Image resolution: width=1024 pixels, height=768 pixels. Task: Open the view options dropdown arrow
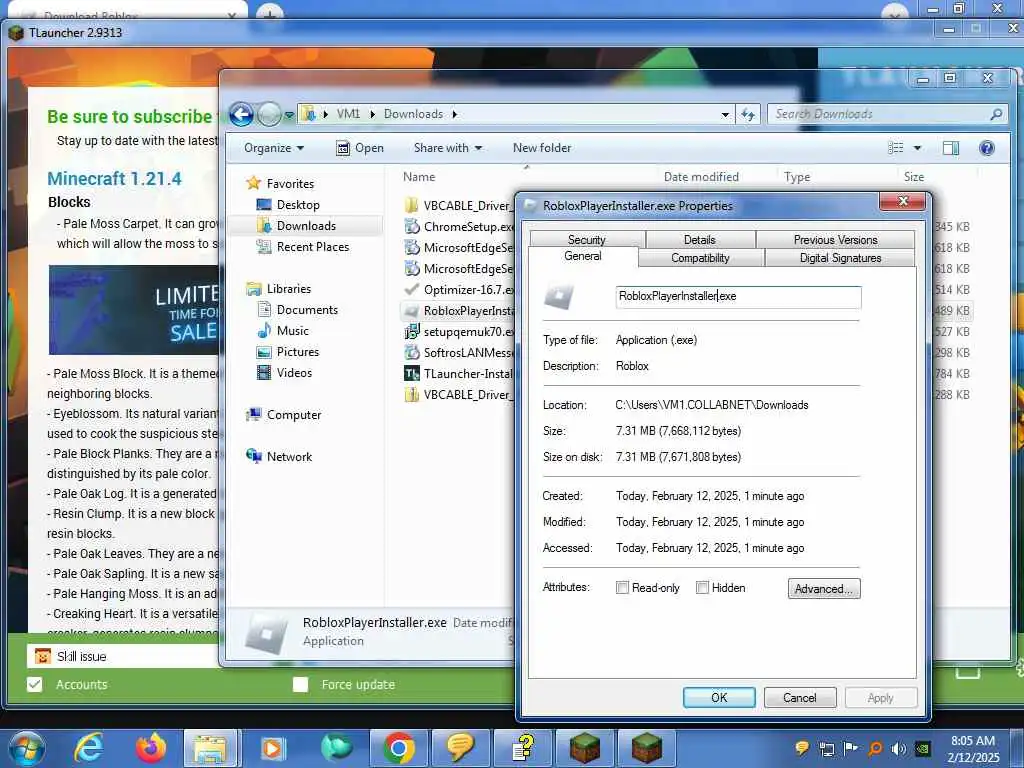(917, 148)
